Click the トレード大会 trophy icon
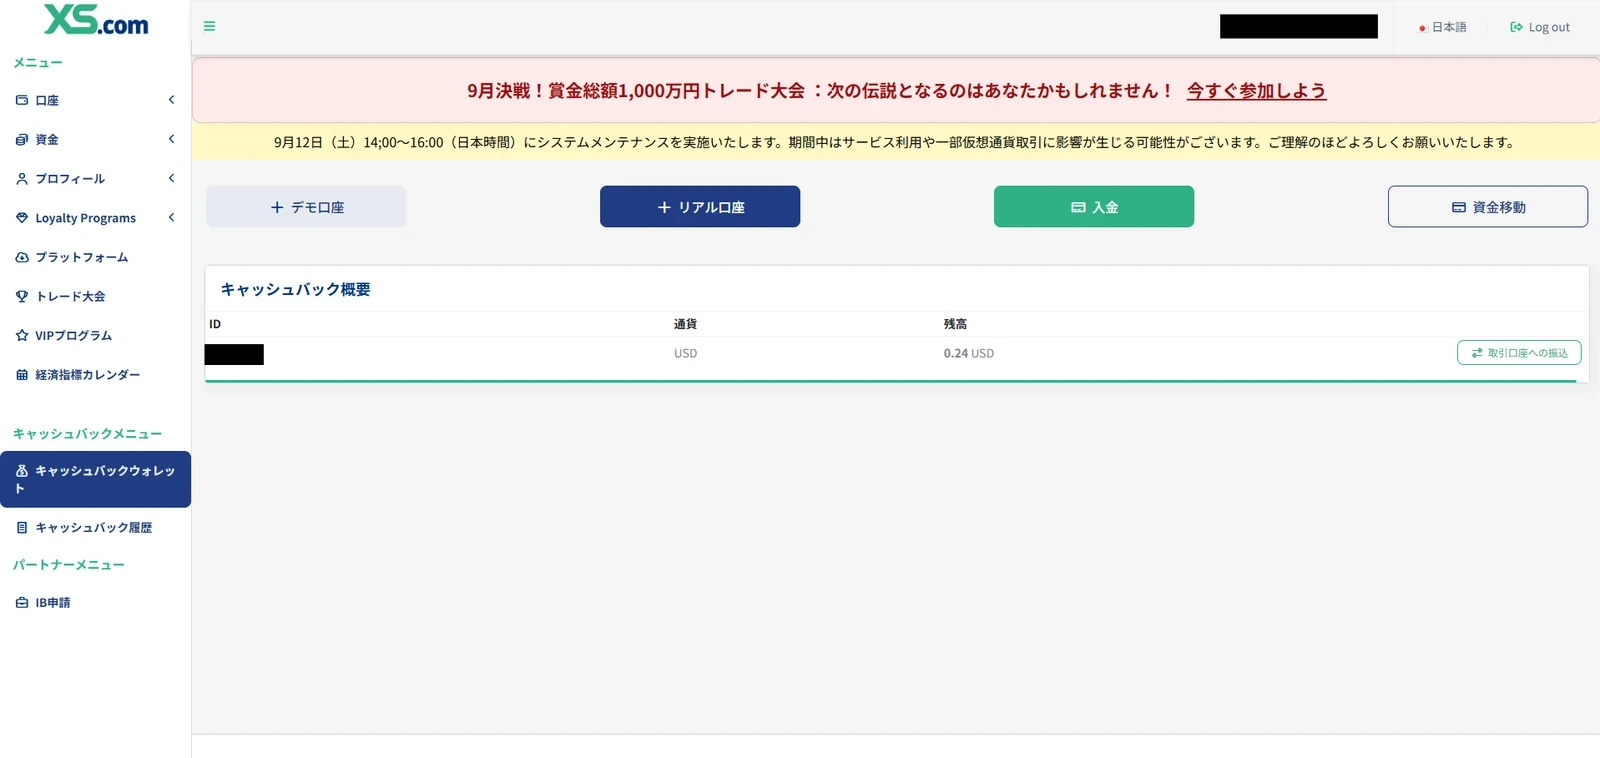The height and width of the screenshot is (758, 1600). (x=22, y=296)
